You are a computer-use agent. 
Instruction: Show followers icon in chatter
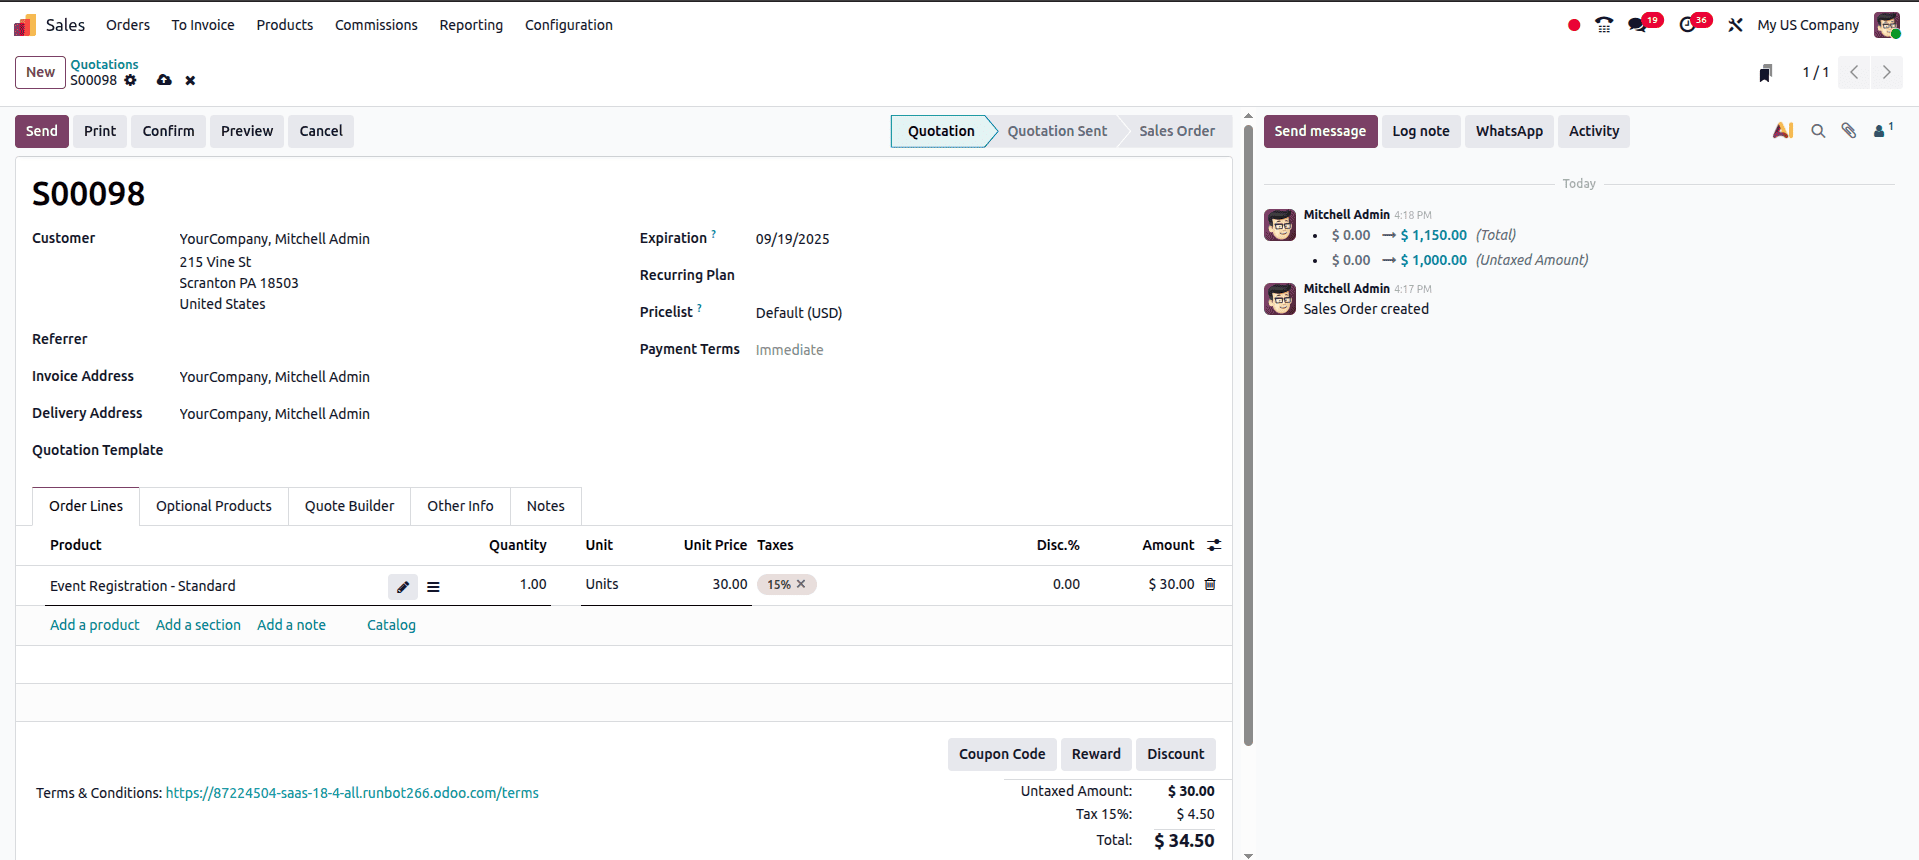click(x=1883, y=130)
